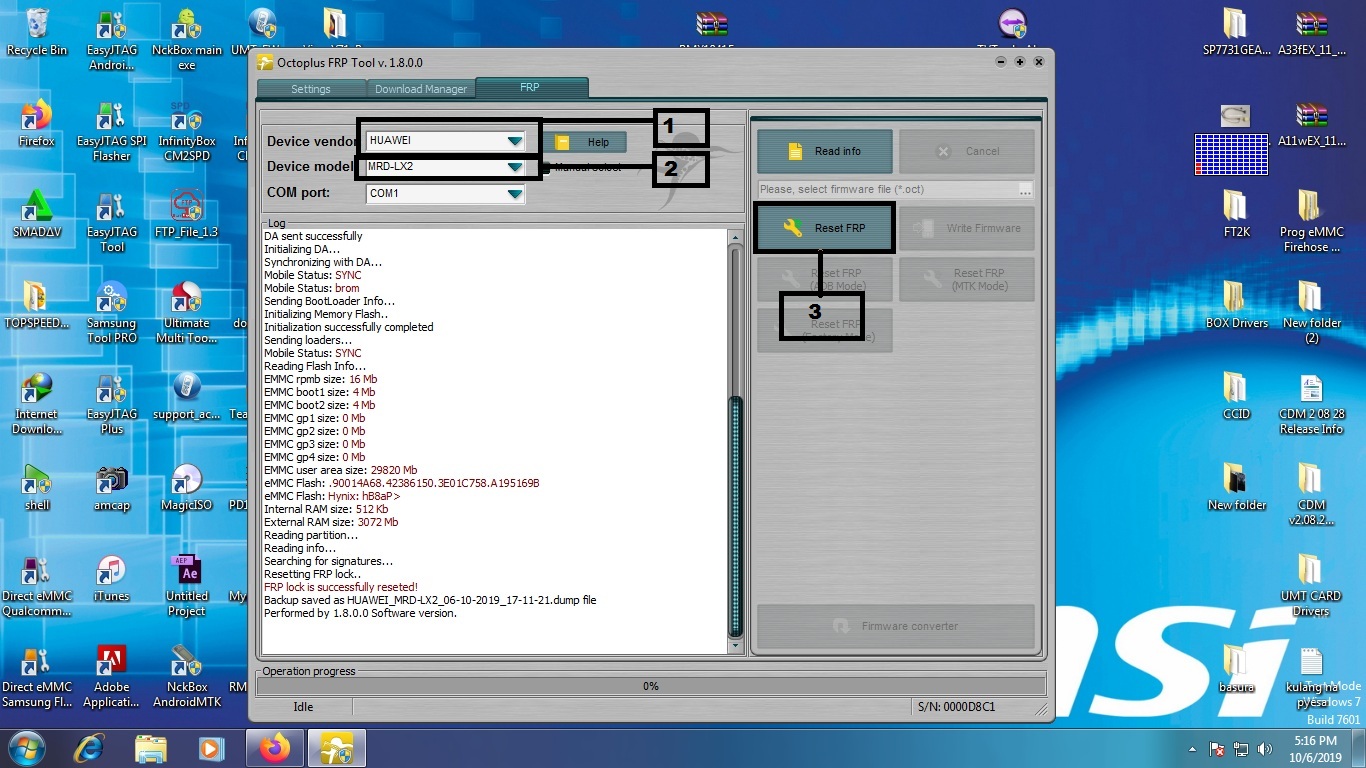Image resolution: width=1366 pixels, height=768 pixels.
Task: Launch the shell desktop shortcut
Action: [37, 487]
